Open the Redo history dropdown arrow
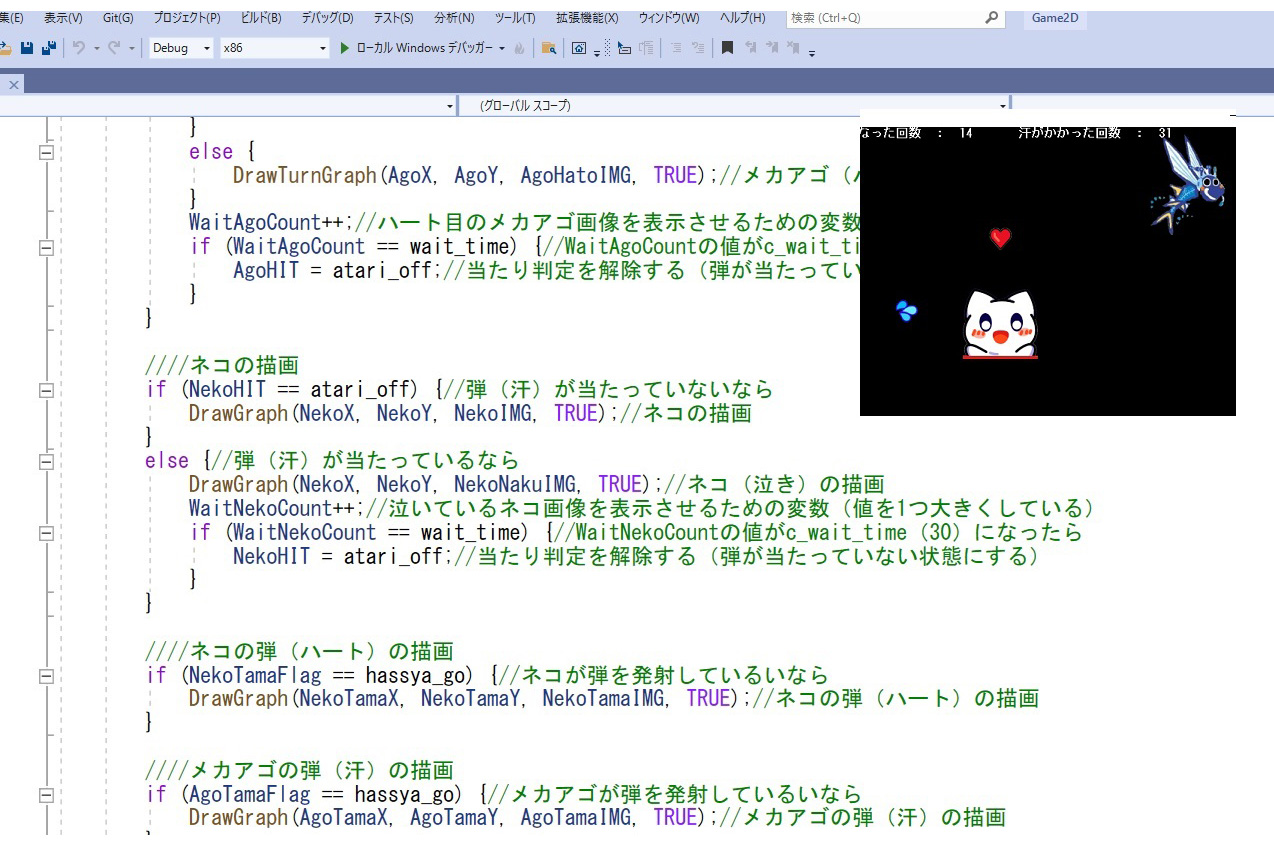The image size is (1274, 846). point(132,48)
